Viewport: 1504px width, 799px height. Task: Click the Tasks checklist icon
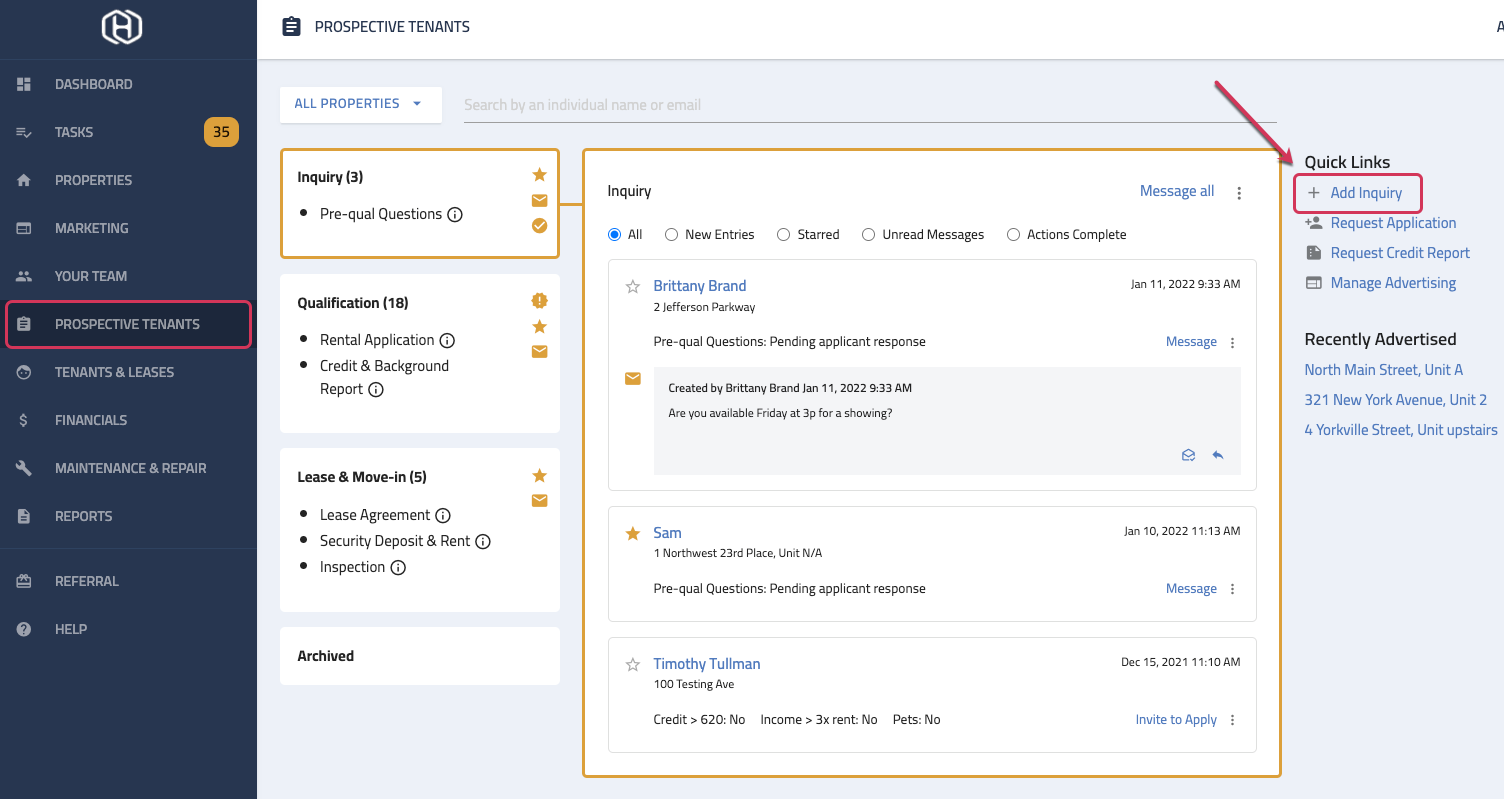point(24,132)
